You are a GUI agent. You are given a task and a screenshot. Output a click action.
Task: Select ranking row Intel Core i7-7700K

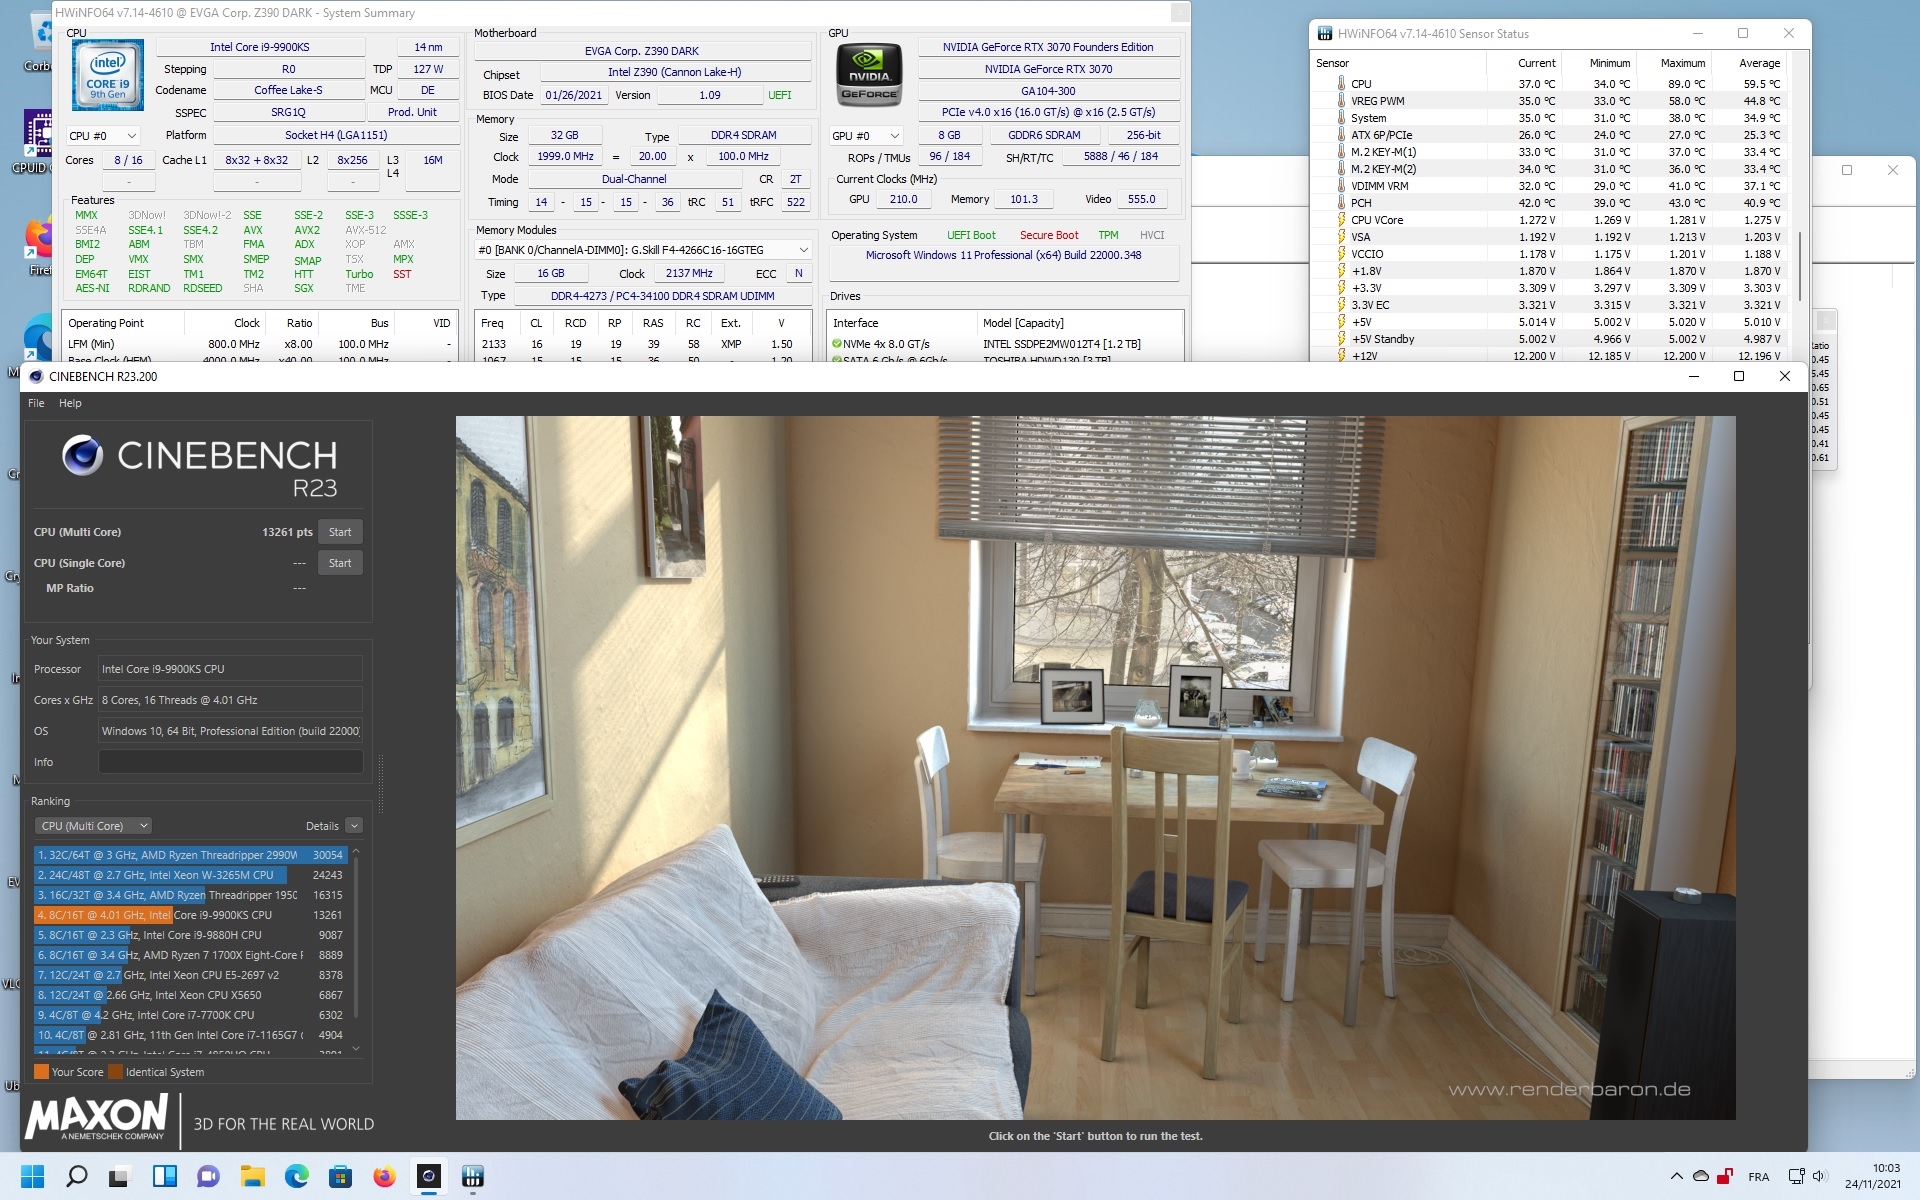(x=190, y=1015)
